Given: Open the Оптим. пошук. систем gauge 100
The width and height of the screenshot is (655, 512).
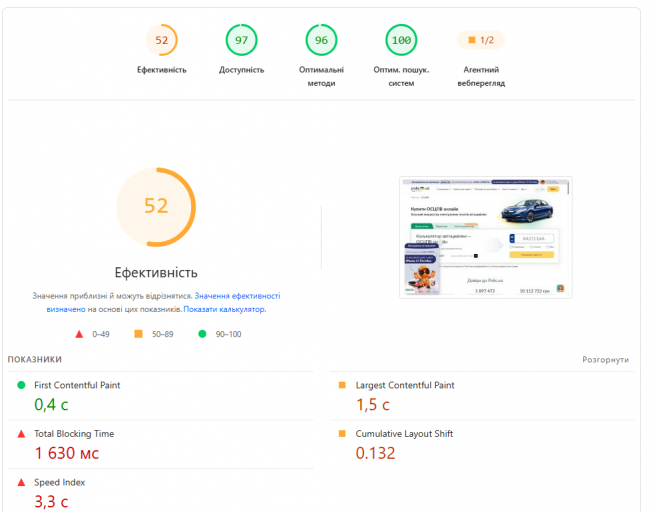Looking at the screenshot, I should click(x=401, y=40).
